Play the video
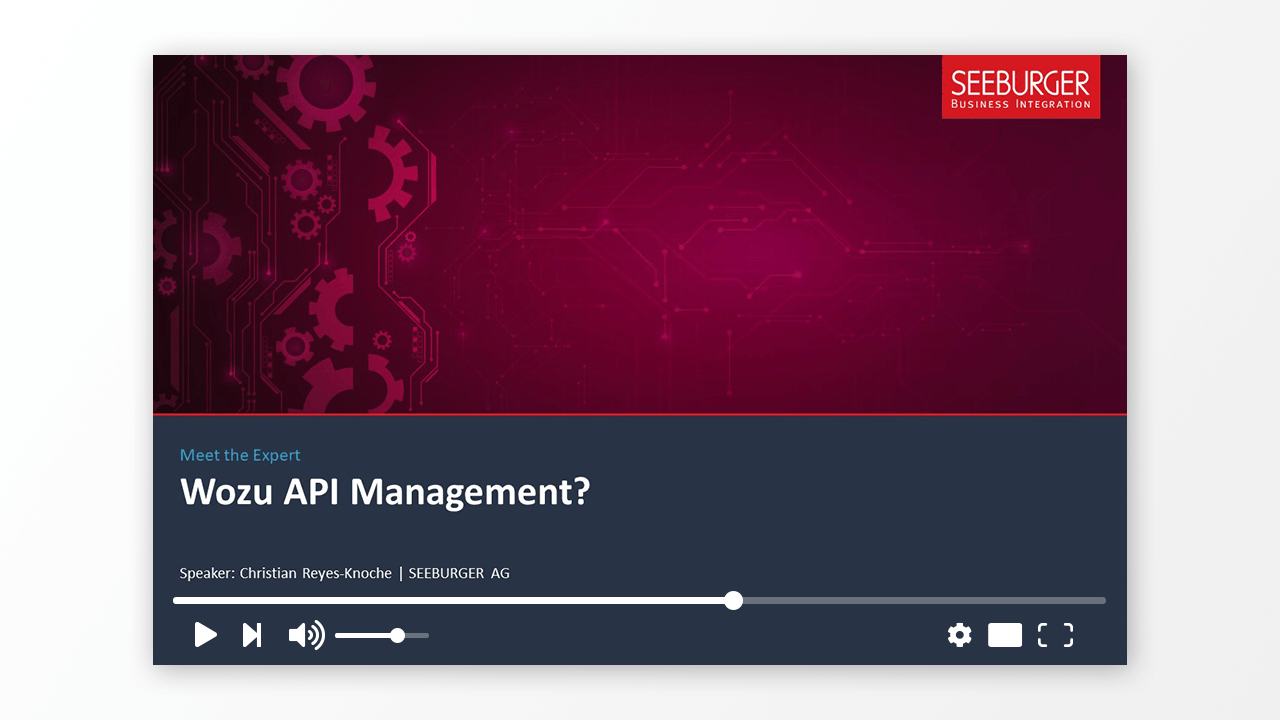1280x720 pixels. tap(206, 635)
